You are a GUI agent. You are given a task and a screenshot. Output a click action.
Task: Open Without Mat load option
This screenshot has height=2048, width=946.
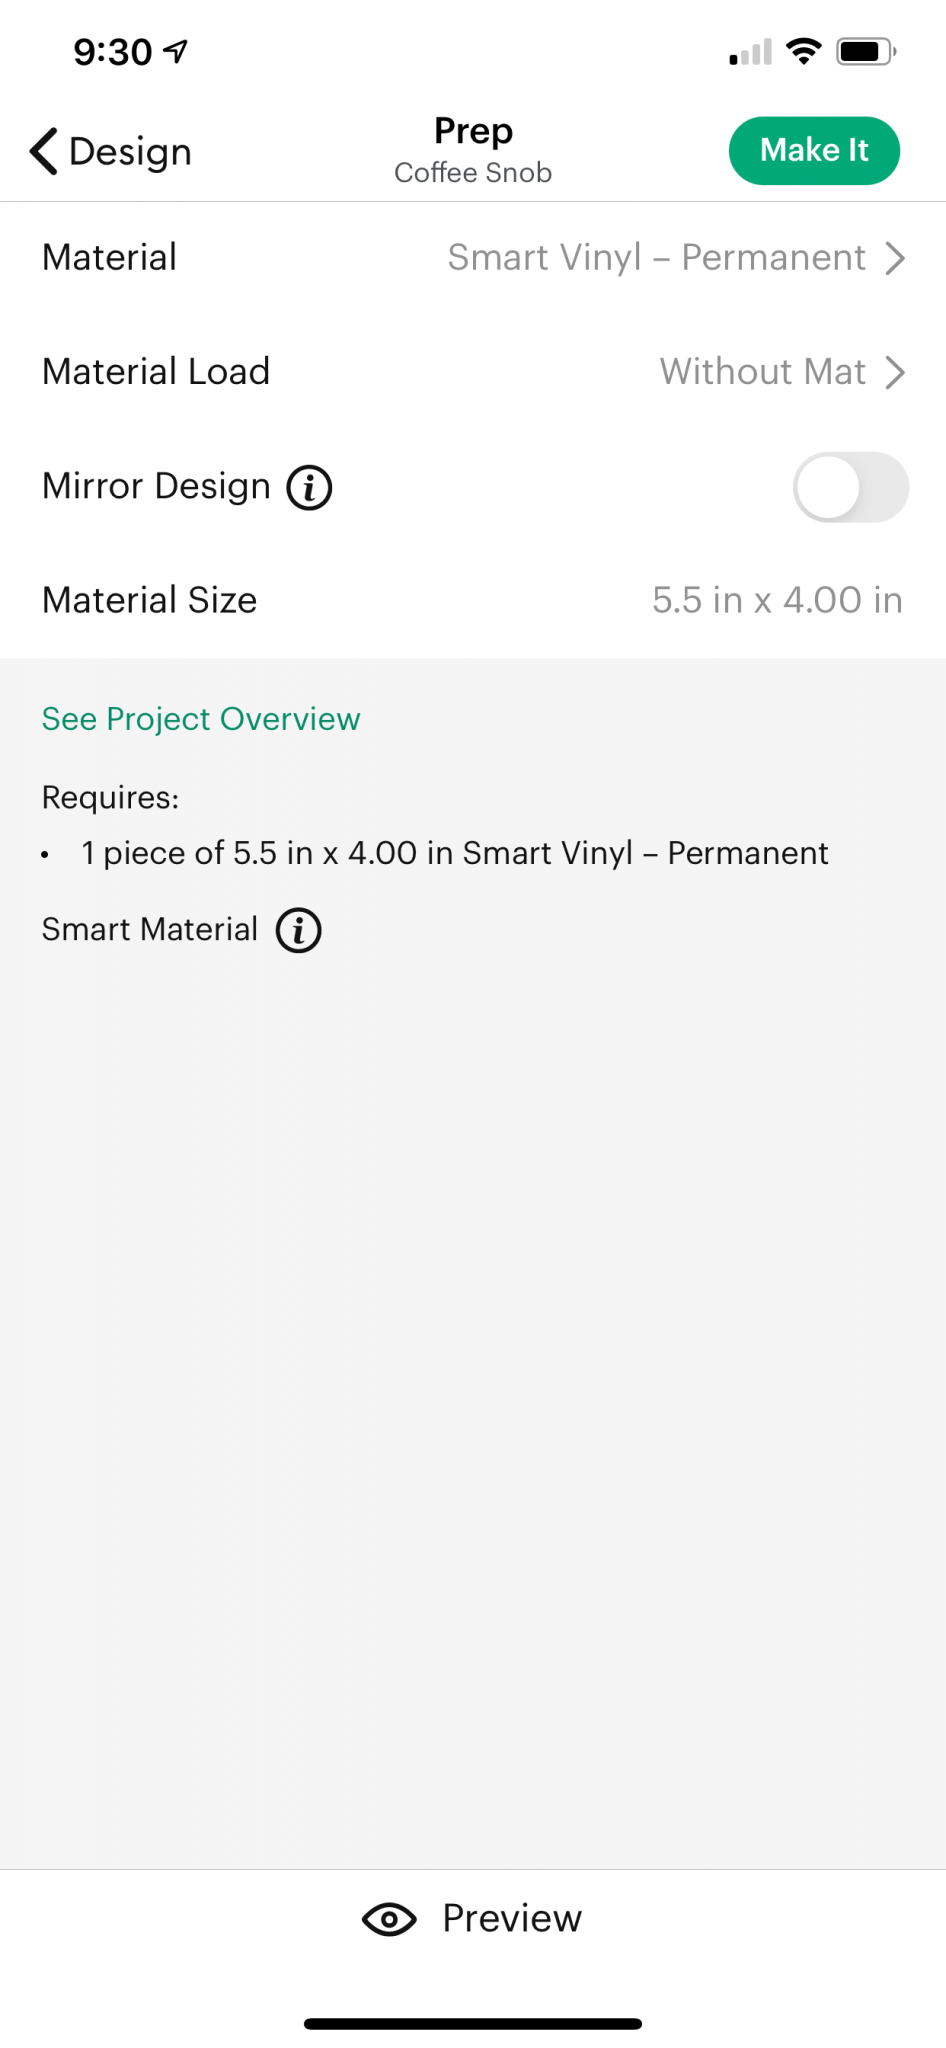coord(762,372)
